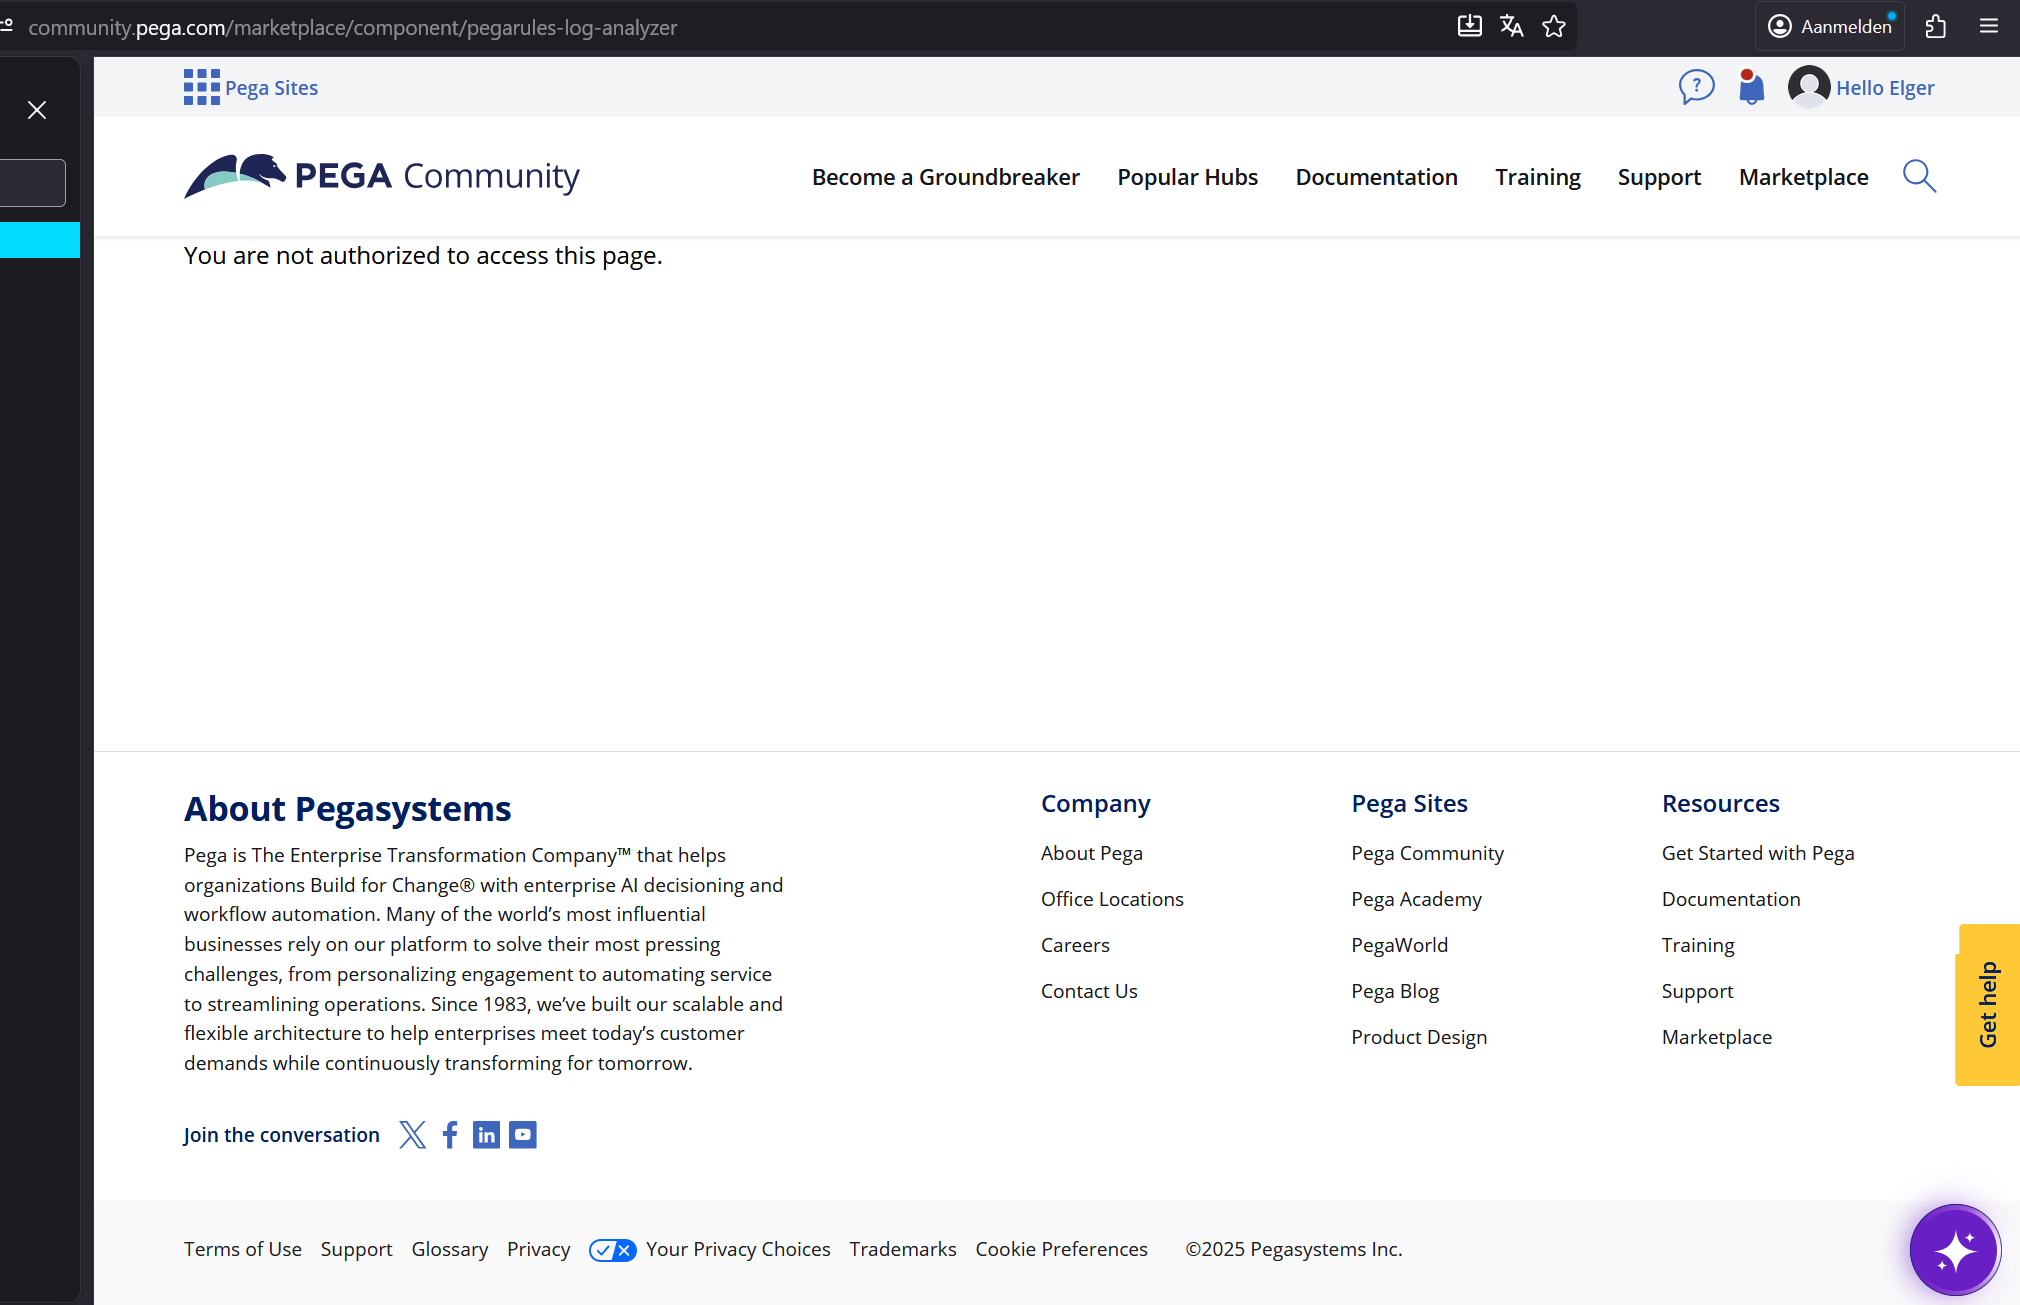Click the Aanmelden button
The height and width of the screenshot is (1305, 2020).
pyautogui.click(x=1830, y=26)
